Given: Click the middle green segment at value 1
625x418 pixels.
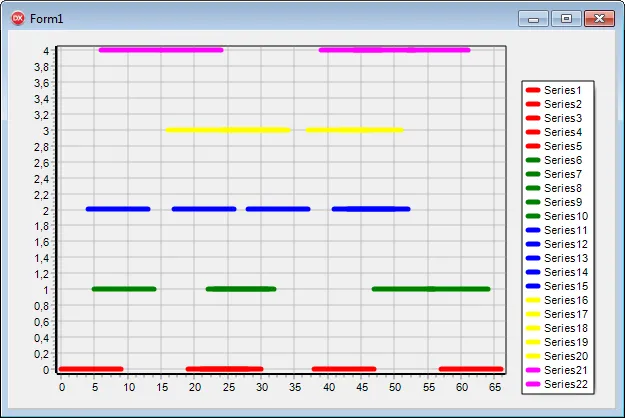Looking at the screenshot, I should [x=241, y=289].
